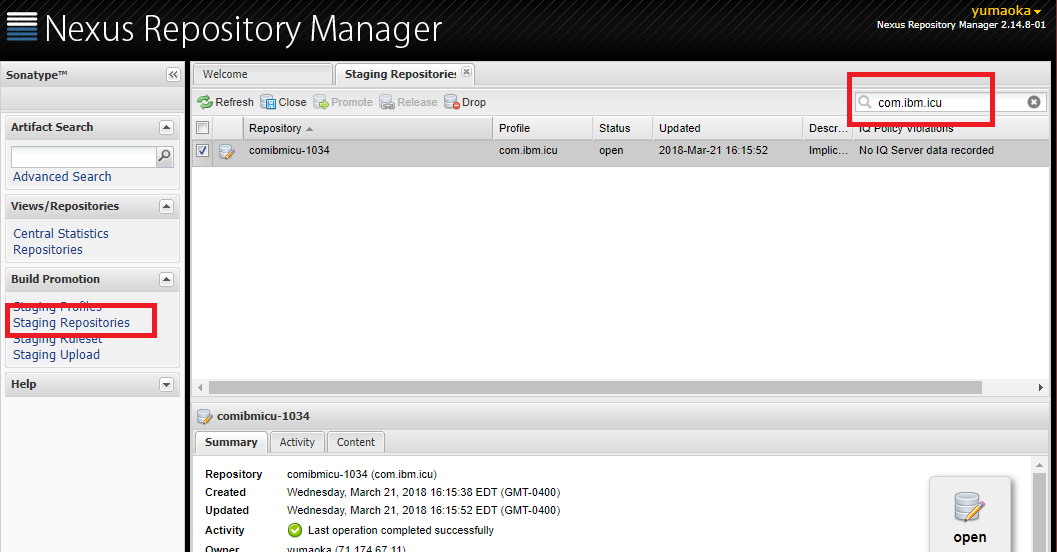Clear the com.ibm.icu filter field

1033,102
